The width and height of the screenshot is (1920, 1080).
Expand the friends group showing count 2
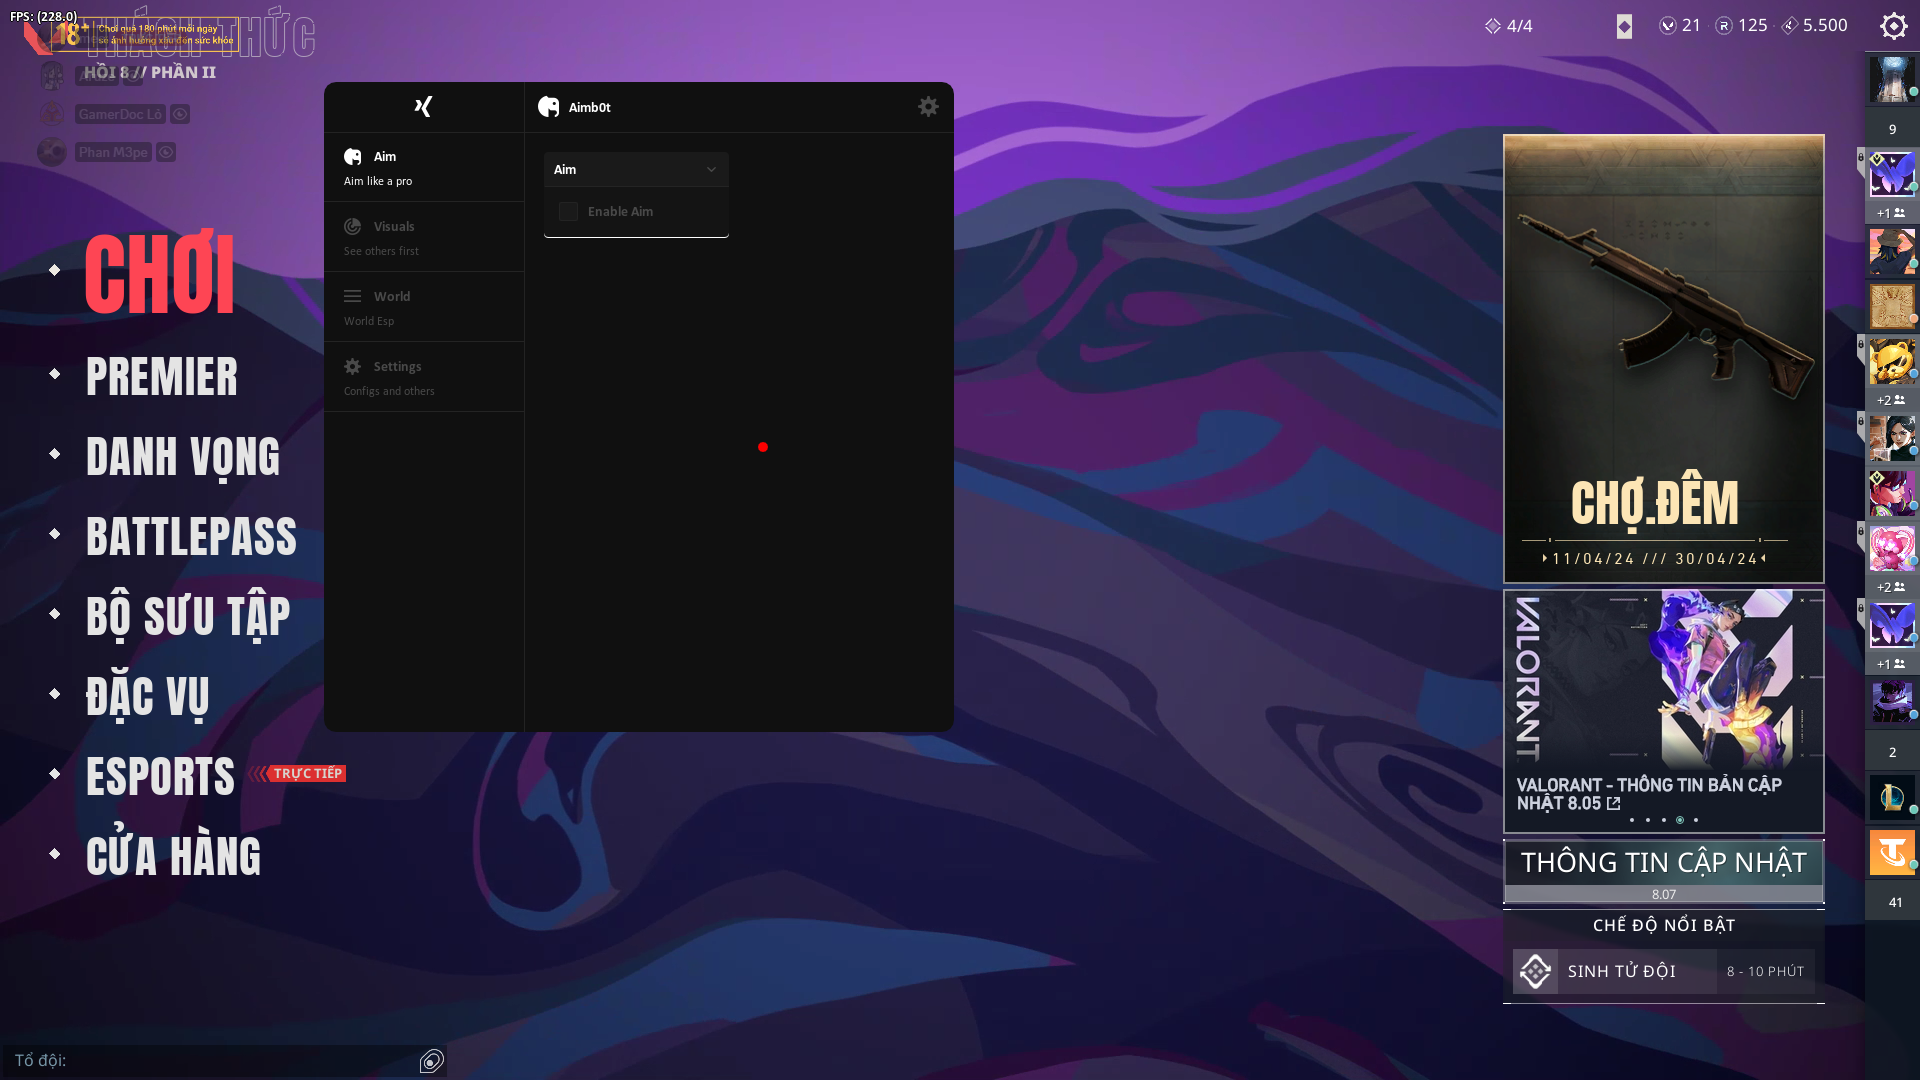[x=1892, y=752]
